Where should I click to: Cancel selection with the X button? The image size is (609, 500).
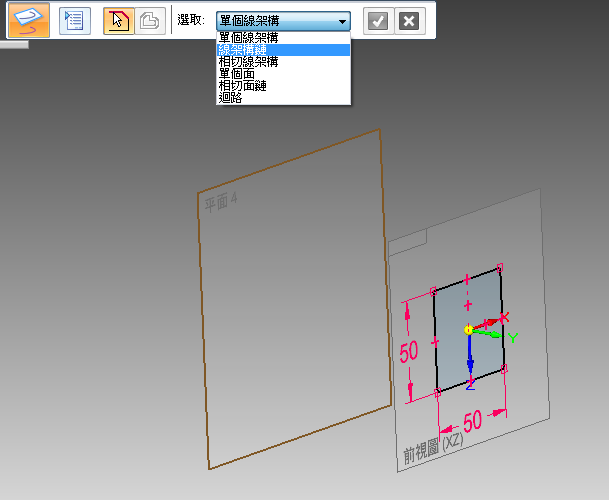[x=409, y=21]
